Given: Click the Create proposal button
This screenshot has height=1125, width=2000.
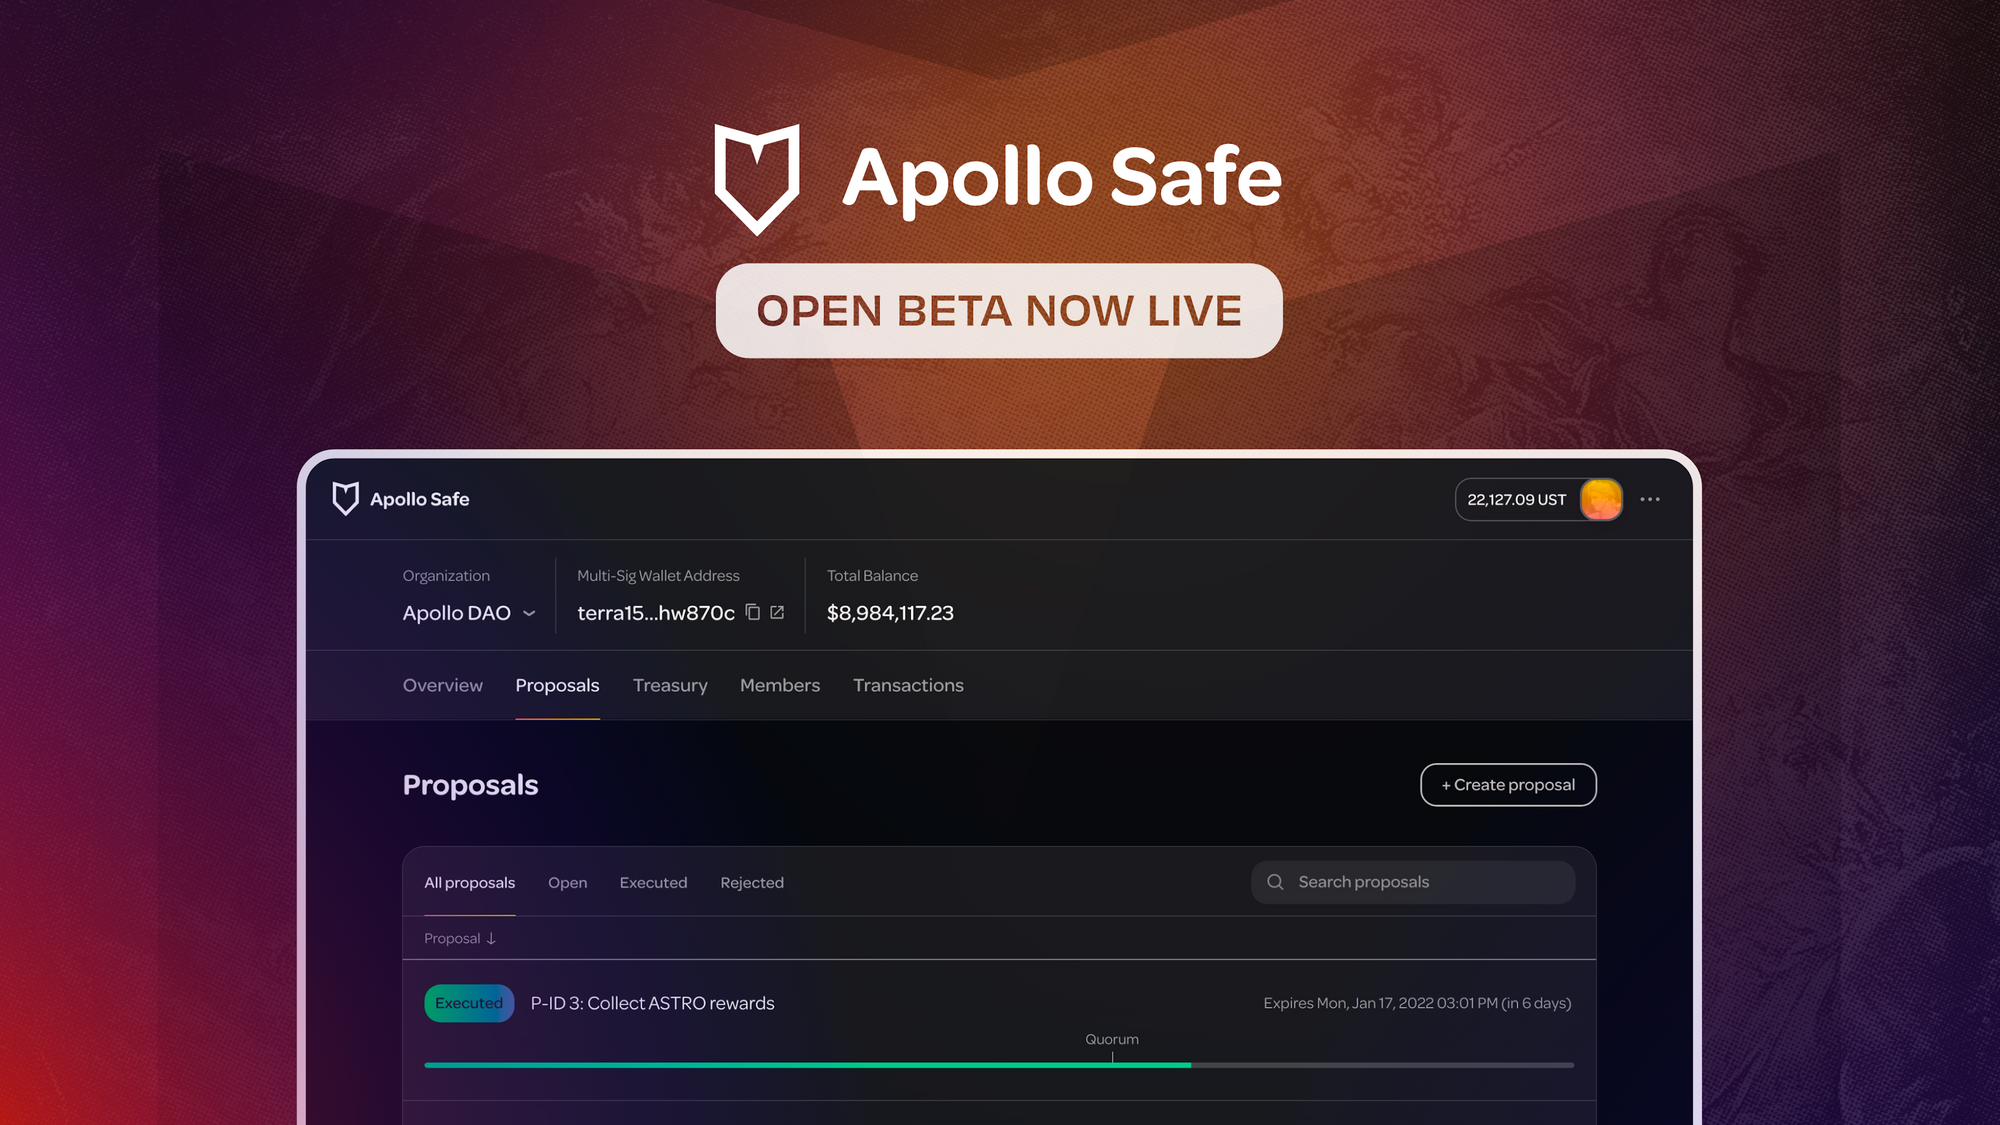Looking at the screenshot, I should pyautogui.click(x=1507, y=784).
